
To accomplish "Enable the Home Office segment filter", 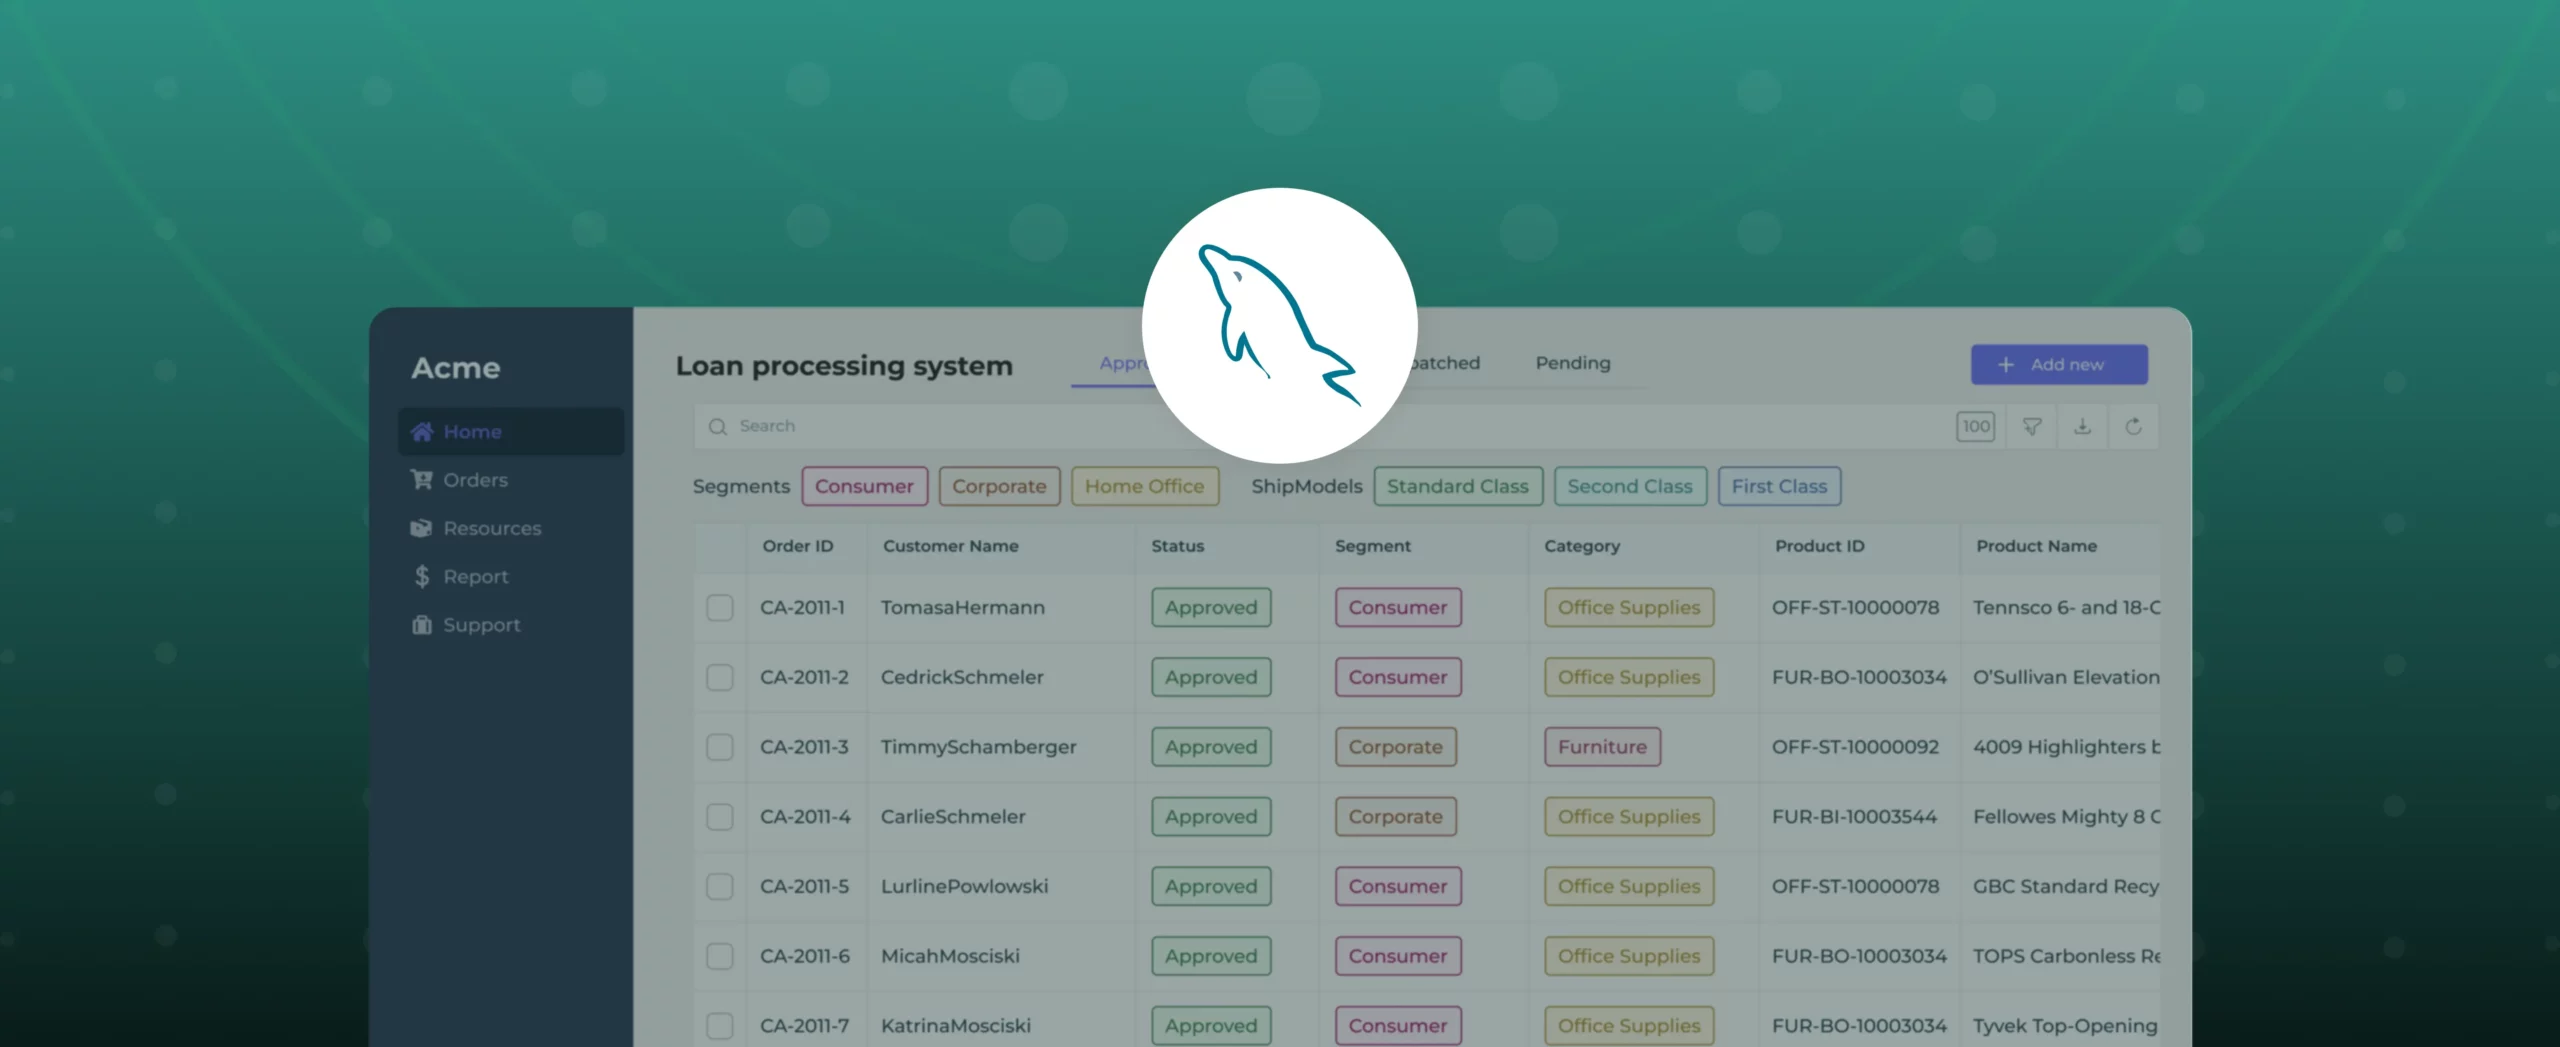I will click(x=1145, y=486).
